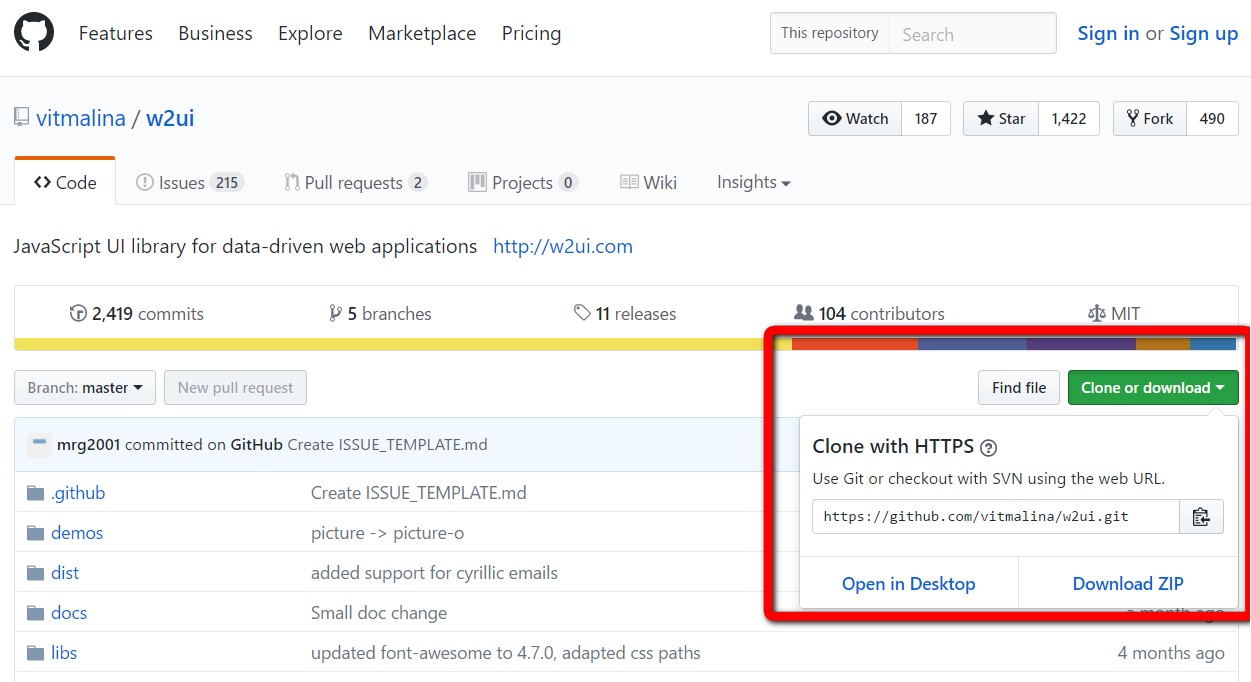The width and height of the screenshot is (1251, 682).
Task: Expand the Clone or download dropdown
Action: (x=1153, y=388)
